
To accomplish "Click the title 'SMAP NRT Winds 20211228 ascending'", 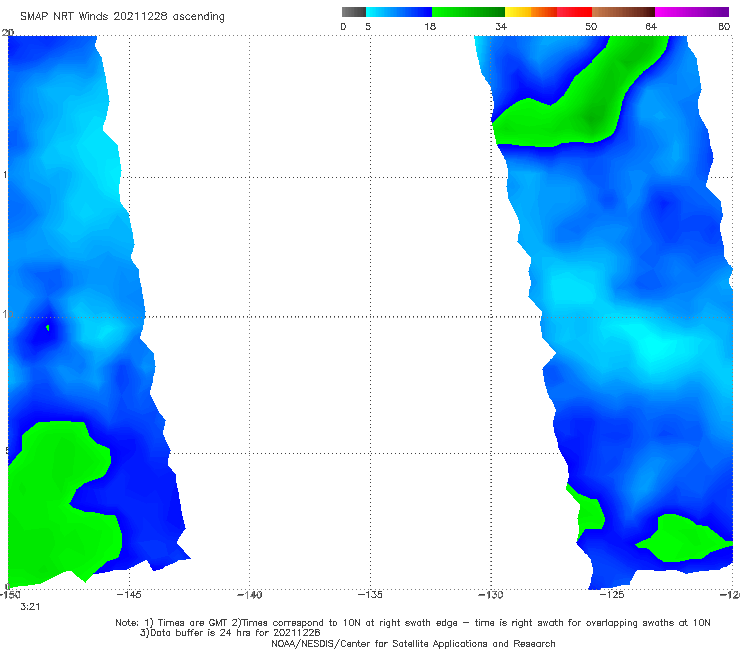I will click(122, 16).
